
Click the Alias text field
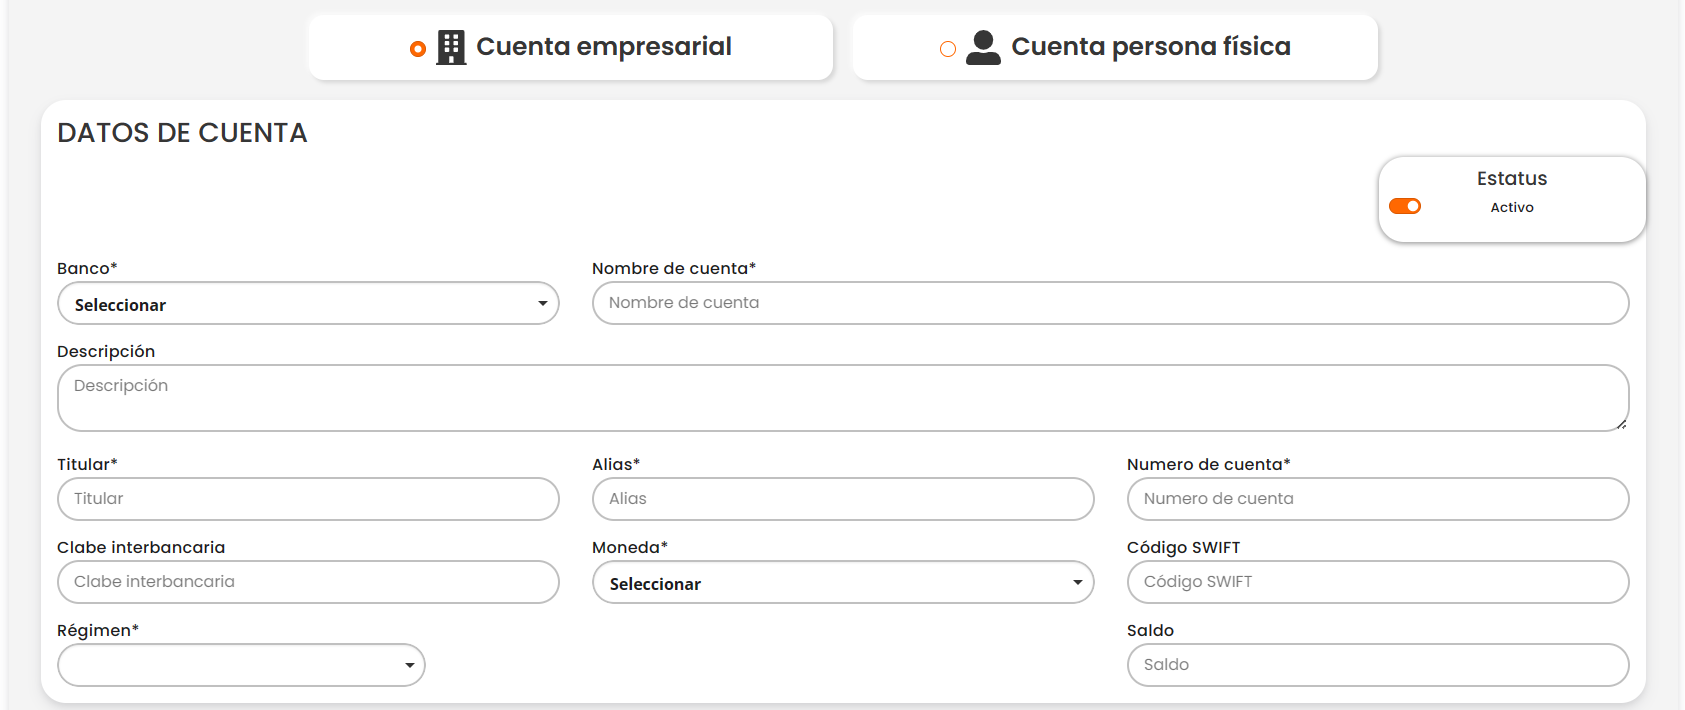(843, 499)
